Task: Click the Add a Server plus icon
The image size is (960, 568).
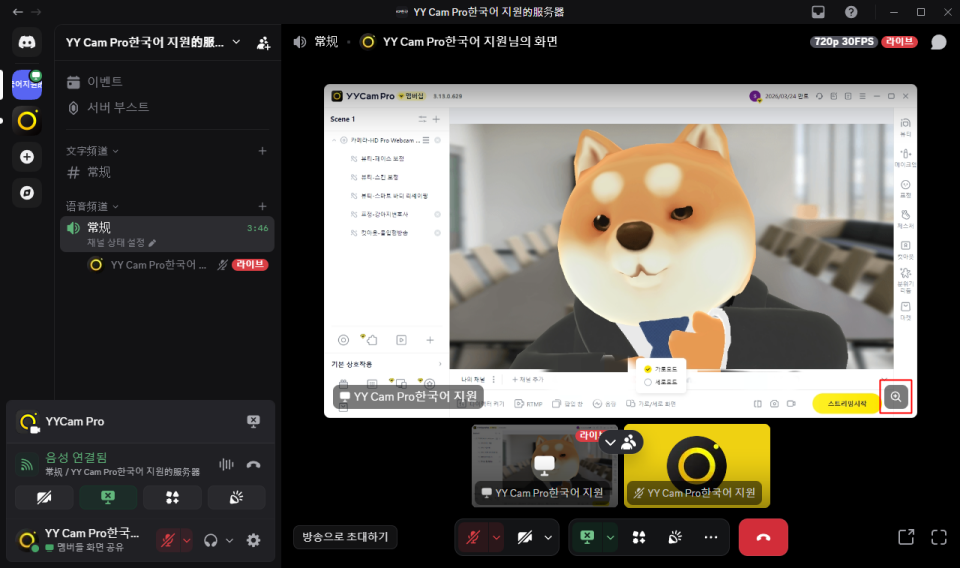Action: pyautogui.click(x=27, y=156)
